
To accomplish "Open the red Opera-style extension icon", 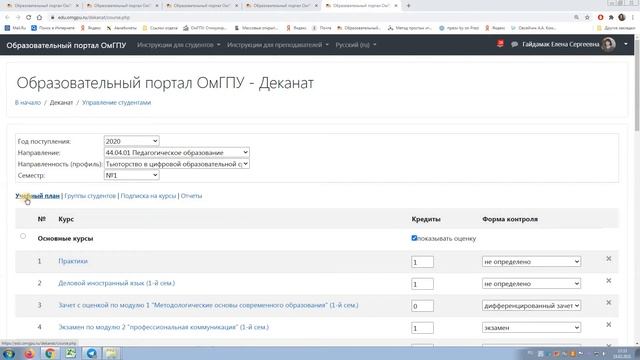I will [x=600, y=18].
